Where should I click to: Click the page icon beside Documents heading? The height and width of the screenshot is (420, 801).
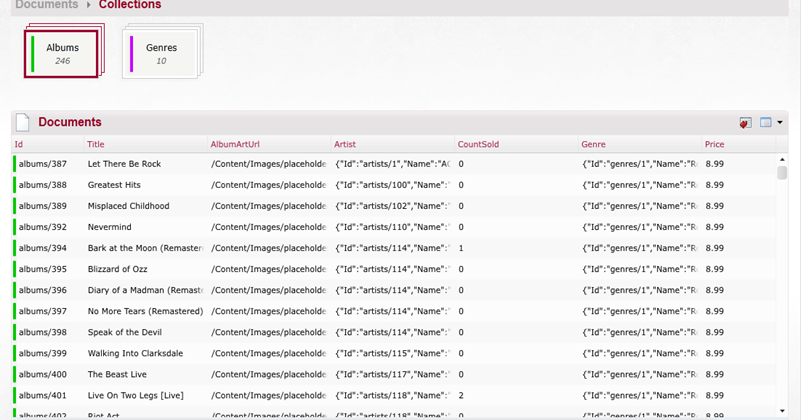(22, 122)
